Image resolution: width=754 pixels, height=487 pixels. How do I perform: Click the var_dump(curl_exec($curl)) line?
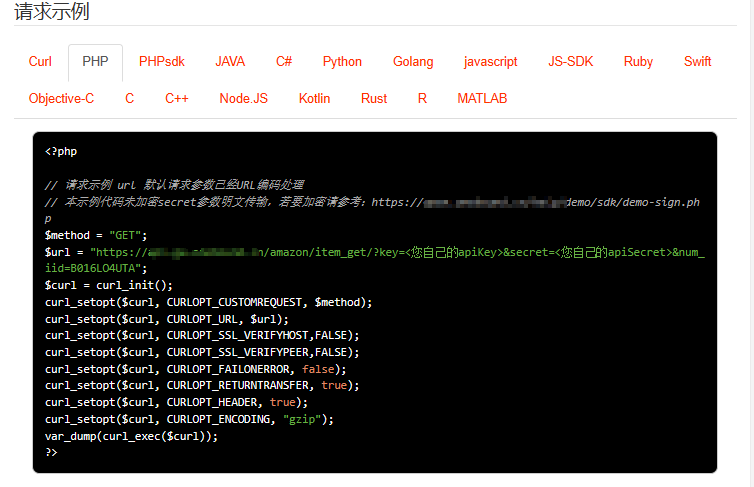[131, 436]
